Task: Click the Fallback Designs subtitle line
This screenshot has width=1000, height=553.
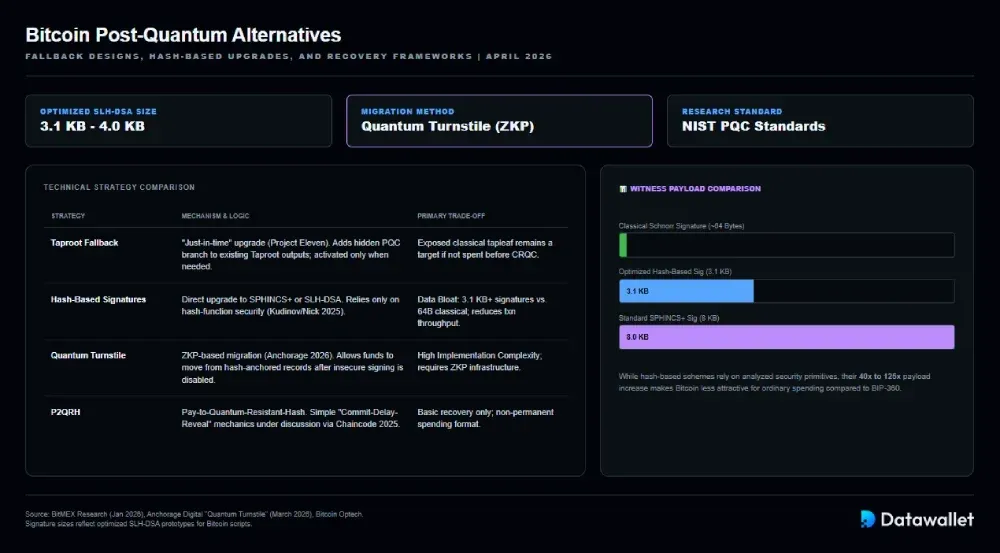Action: (x=289, y=56)
